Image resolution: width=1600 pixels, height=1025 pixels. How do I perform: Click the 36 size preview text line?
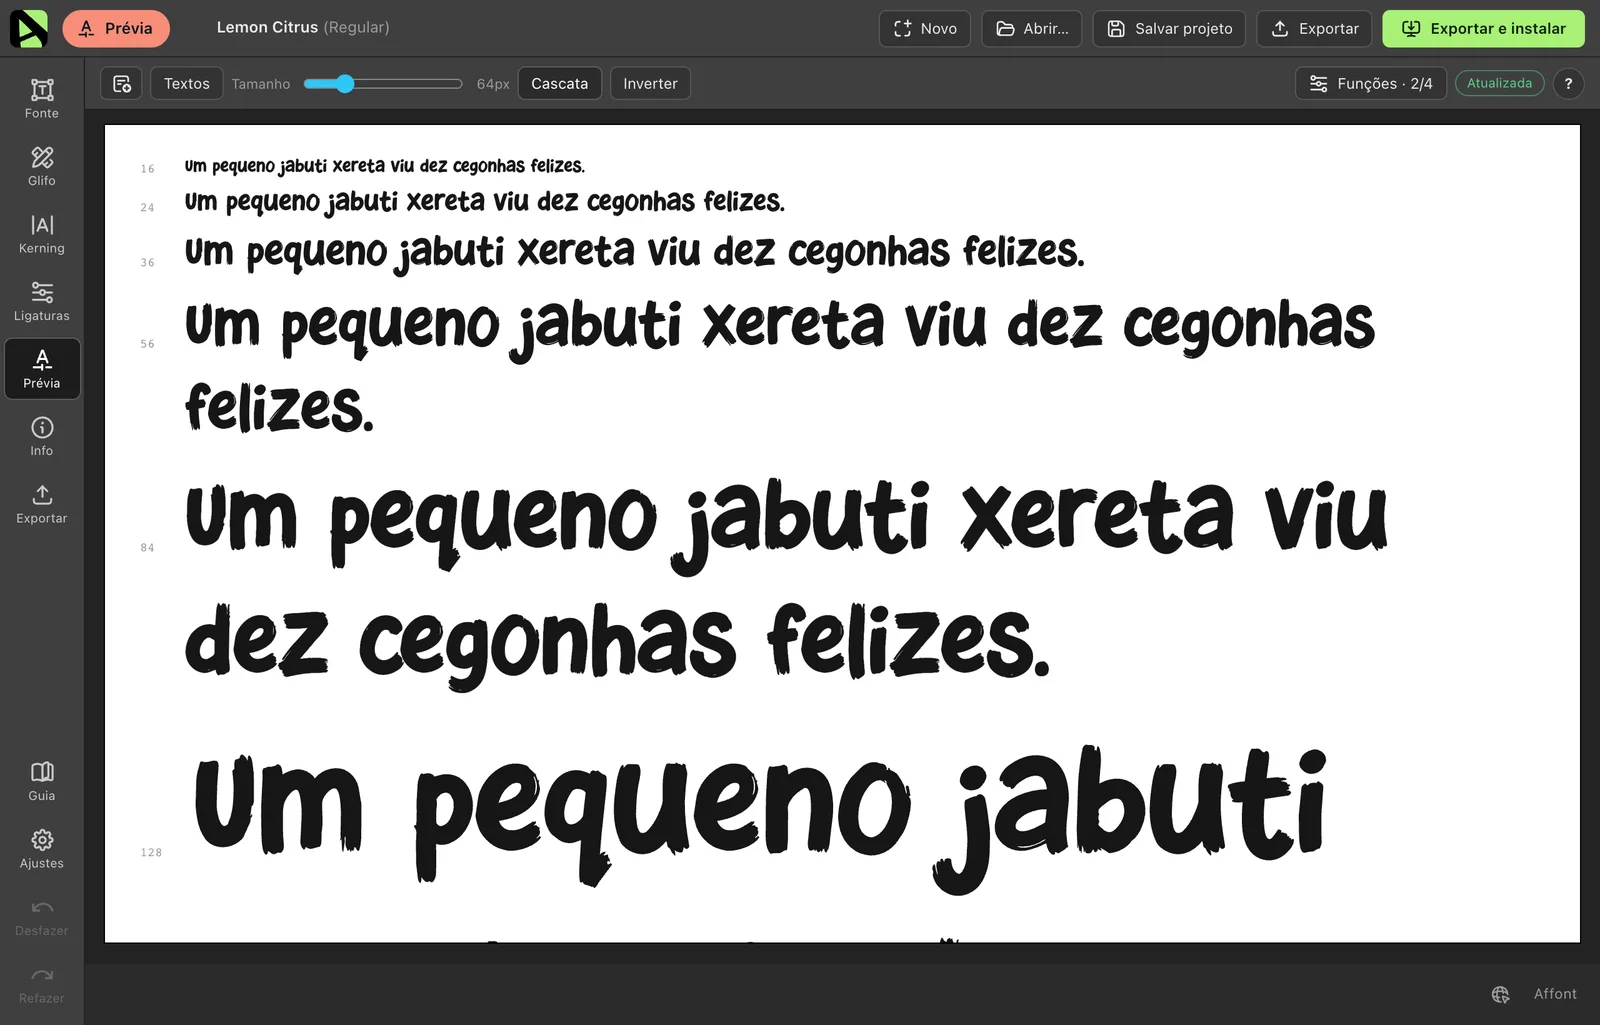click(634, 252)
